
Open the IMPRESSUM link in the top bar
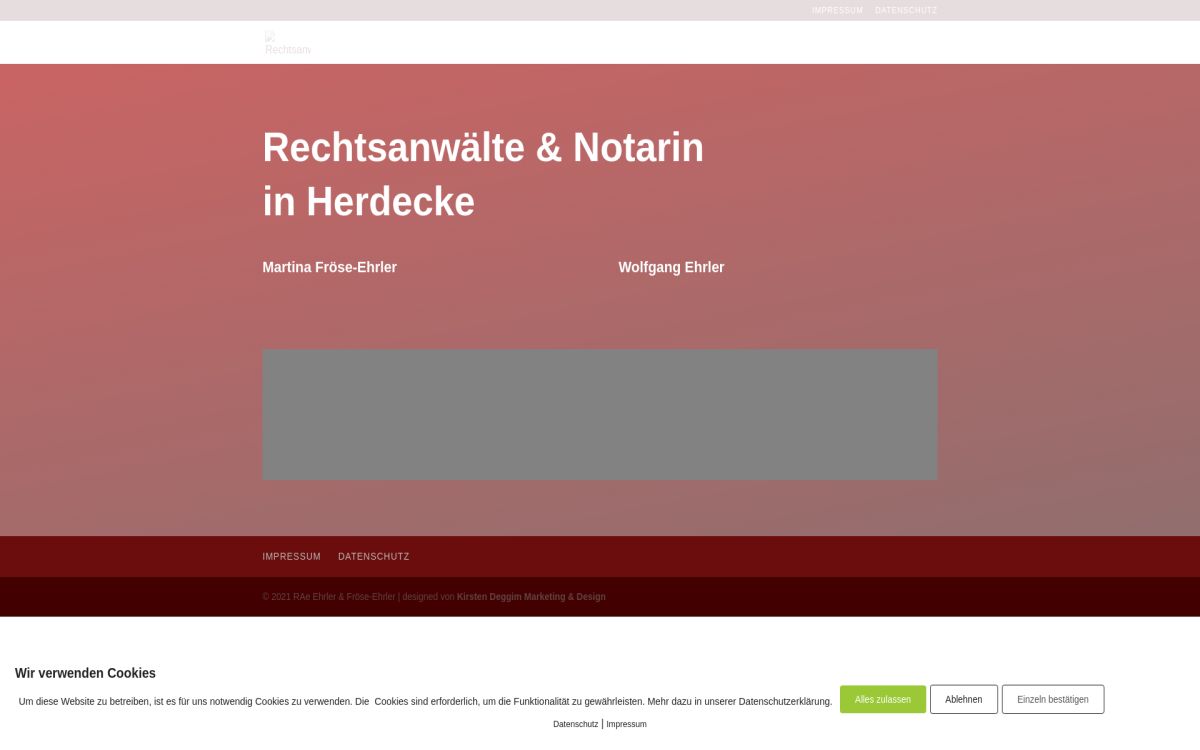coord(837,10)
